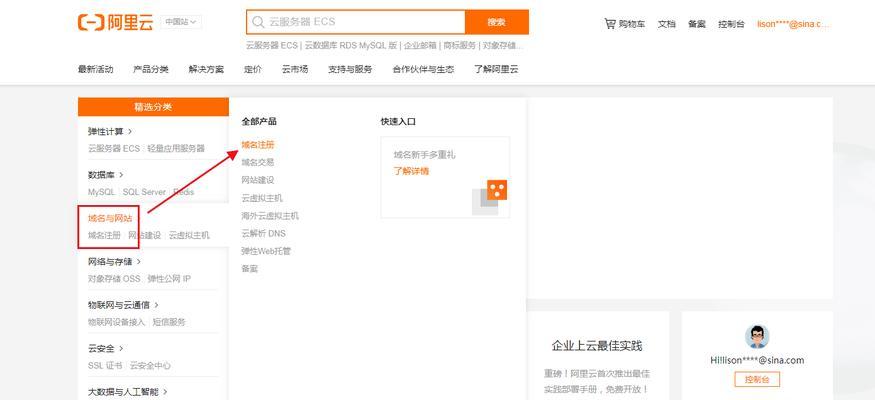The image size is (875, 400).
Task: Open 物联网设备接入 link
Action: 116,322
